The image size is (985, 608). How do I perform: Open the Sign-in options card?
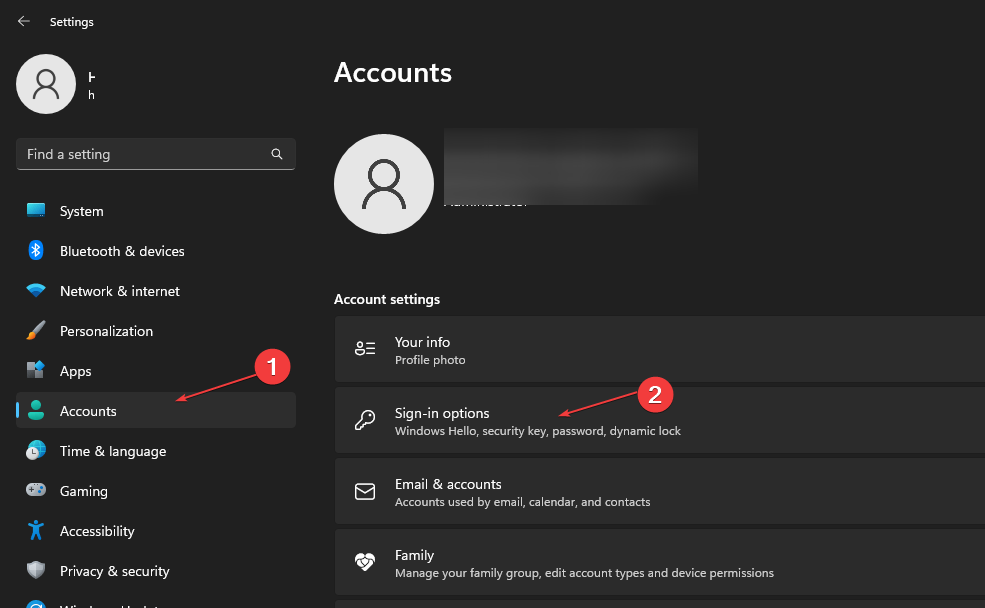pos(660,420)
